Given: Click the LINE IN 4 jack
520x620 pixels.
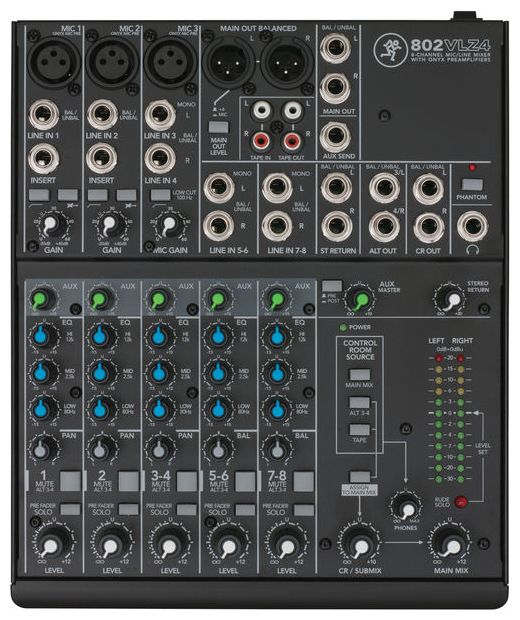Looking at the screenshot, I should coord(160,159).
